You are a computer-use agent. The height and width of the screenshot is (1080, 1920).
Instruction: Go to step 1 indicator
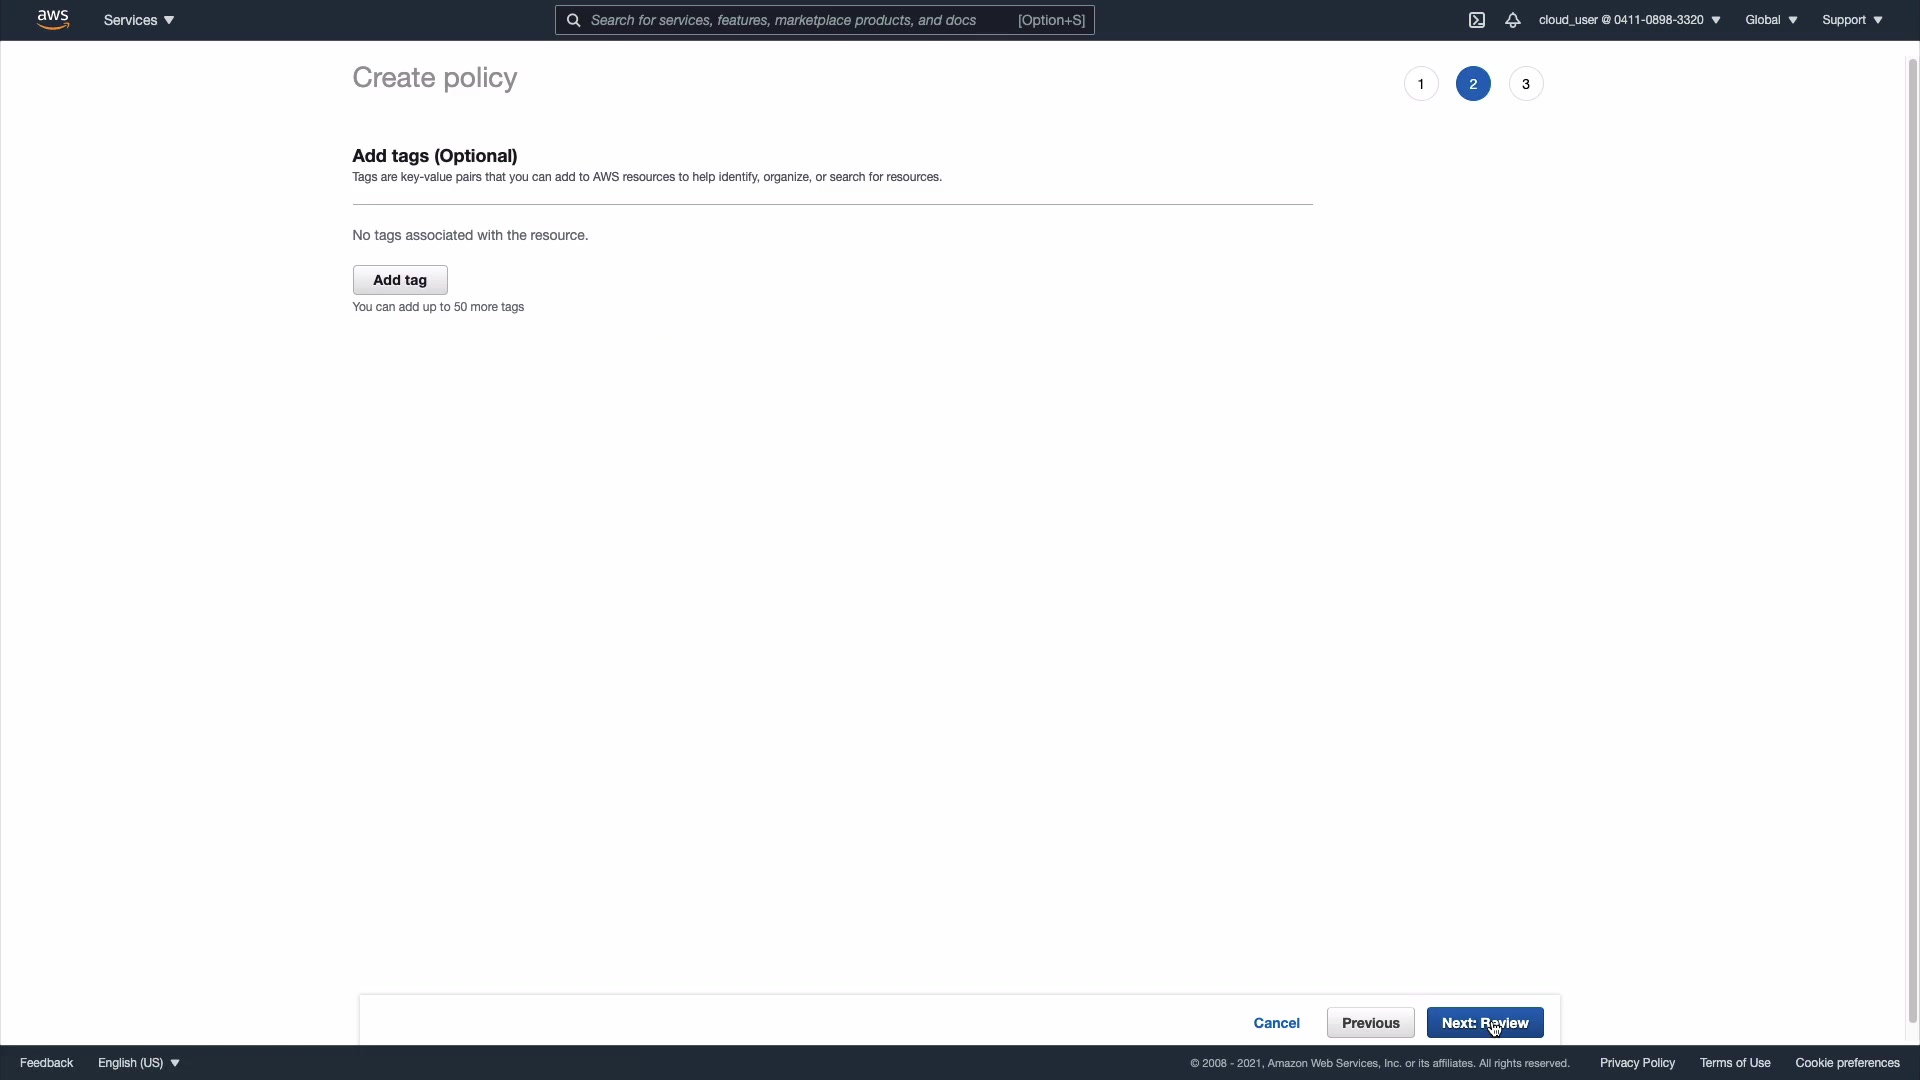pyautogui.click(x=1421, y=84)
